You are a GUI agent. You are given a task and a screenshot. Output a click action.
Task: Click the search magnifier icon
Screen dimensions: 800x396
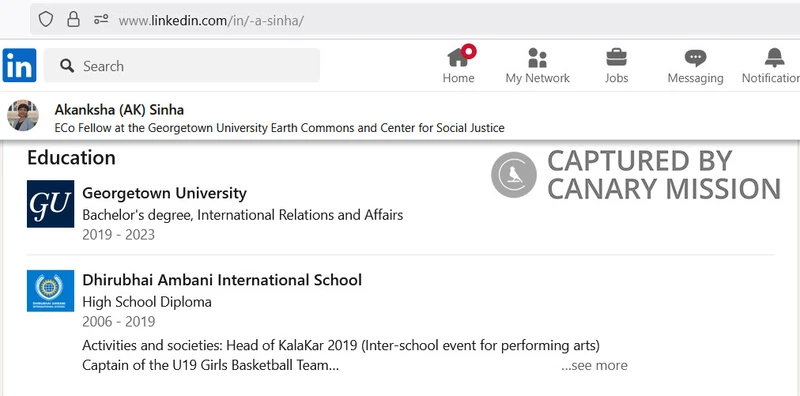(x=67, y=65)
